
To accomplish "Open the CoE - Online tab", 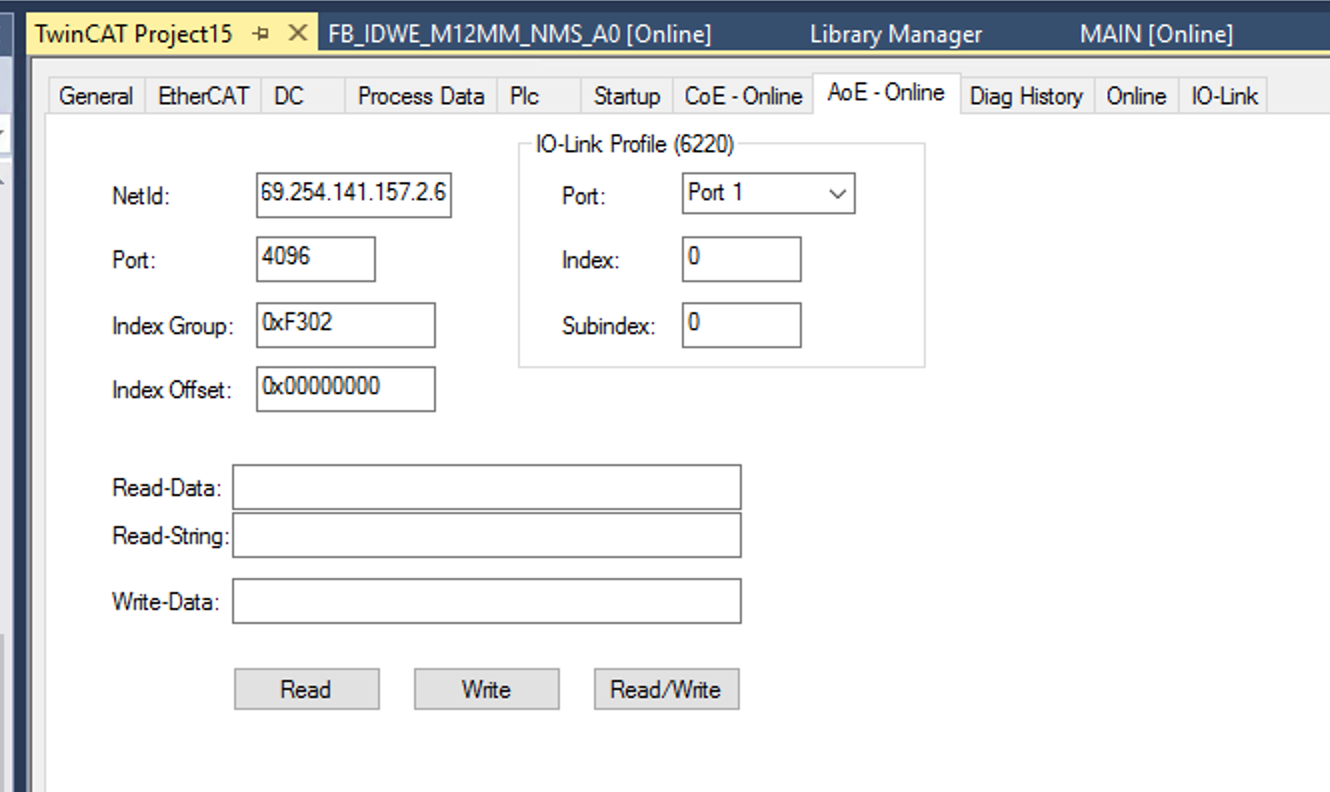I will click(743, 96).
